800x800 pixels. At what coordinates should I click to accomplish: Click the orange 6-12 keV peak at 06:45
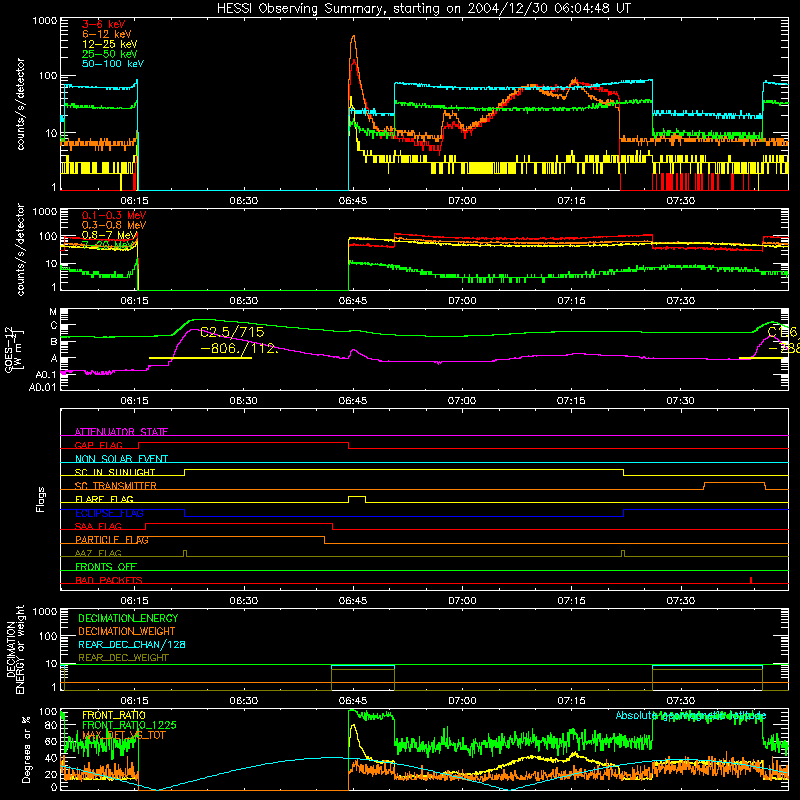pyautogui.click(x=353, y=37)
